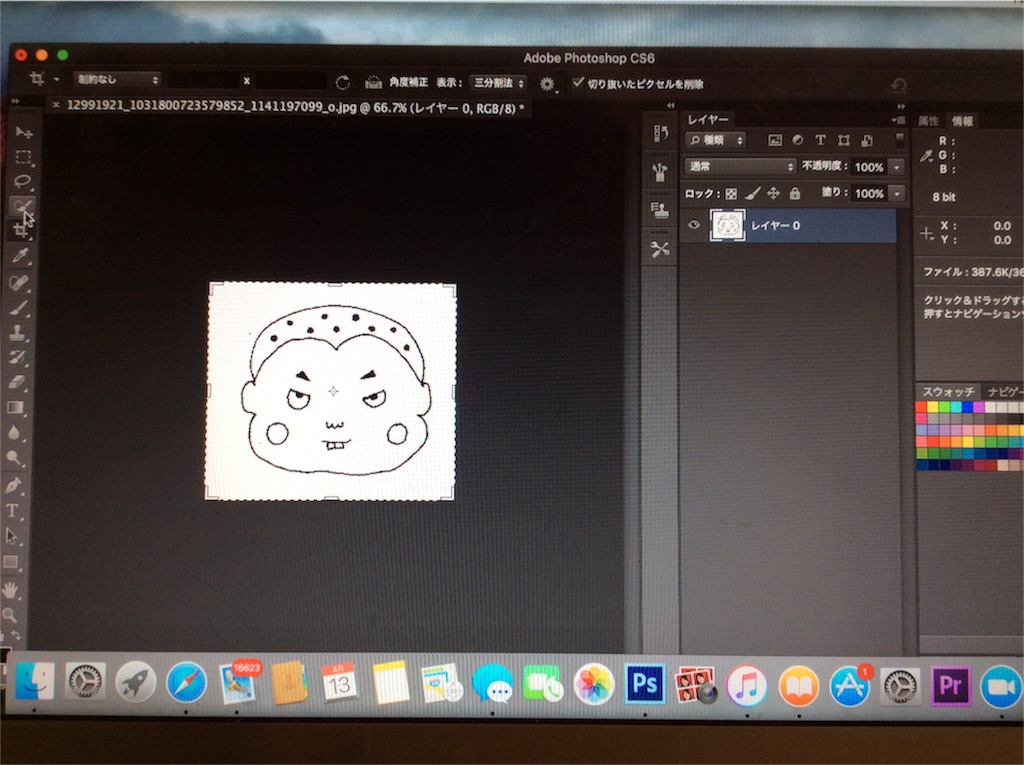Open 不透明度 opacity slider arrow
Screen dimensions: 1024x765
[897, 167]
